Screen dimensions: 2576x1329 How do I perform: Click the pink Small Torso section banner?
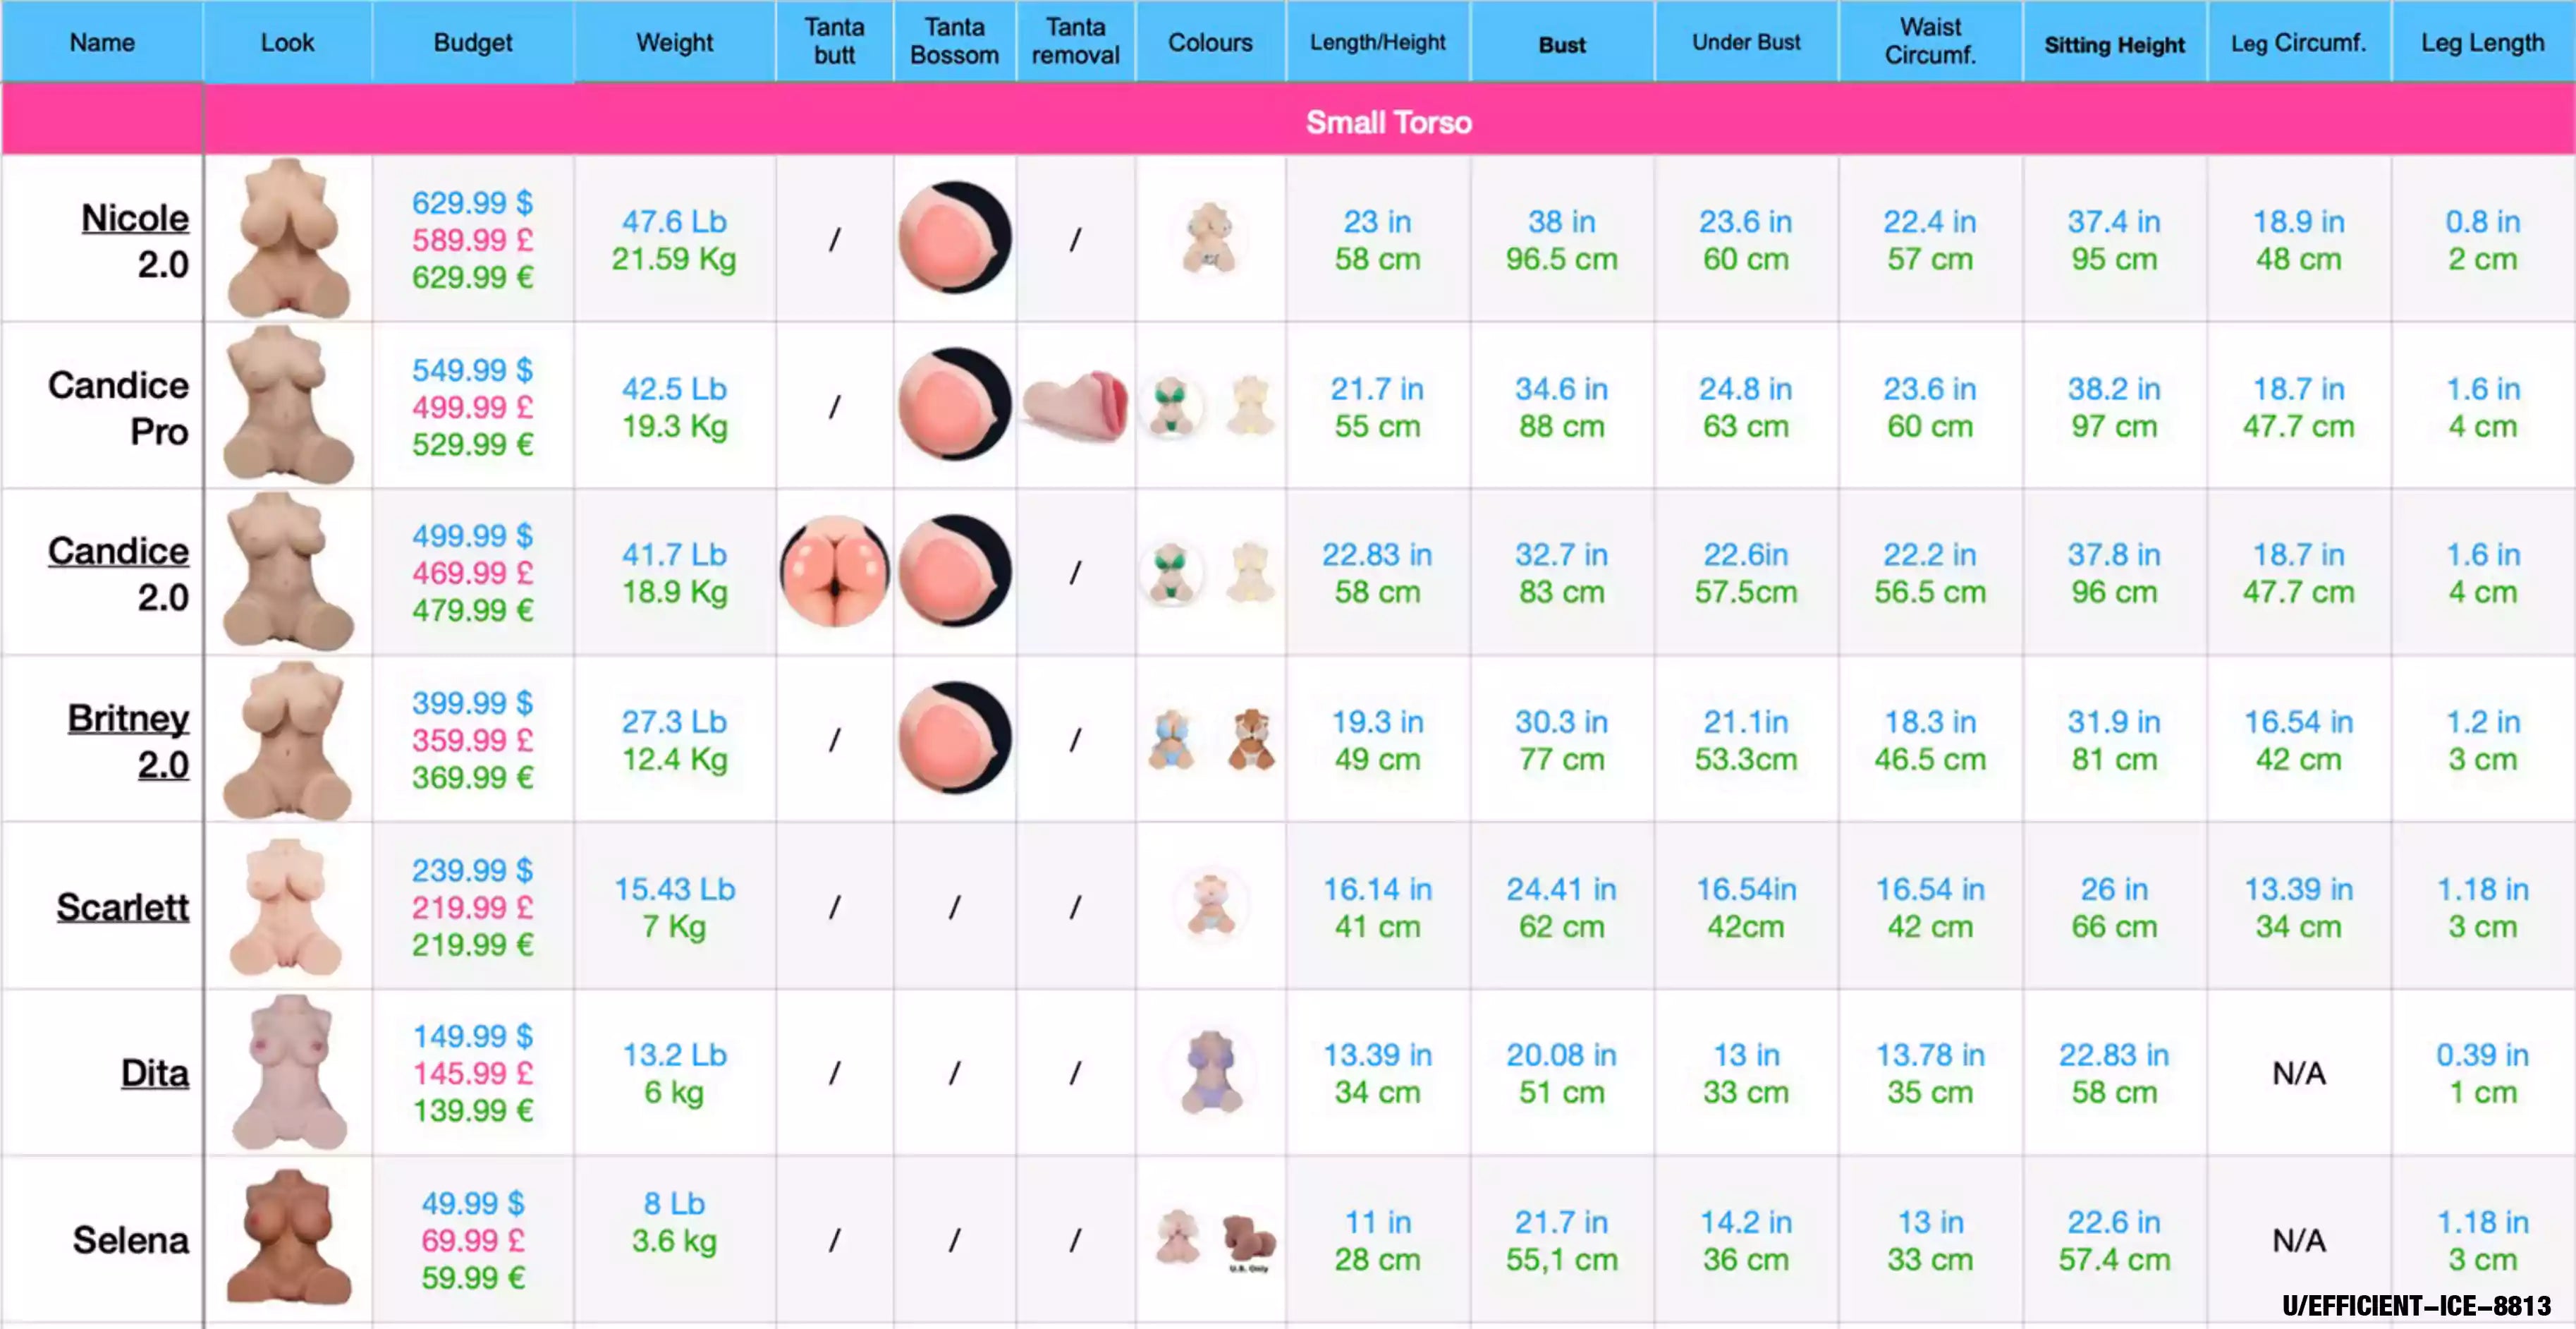point(1388,122)
